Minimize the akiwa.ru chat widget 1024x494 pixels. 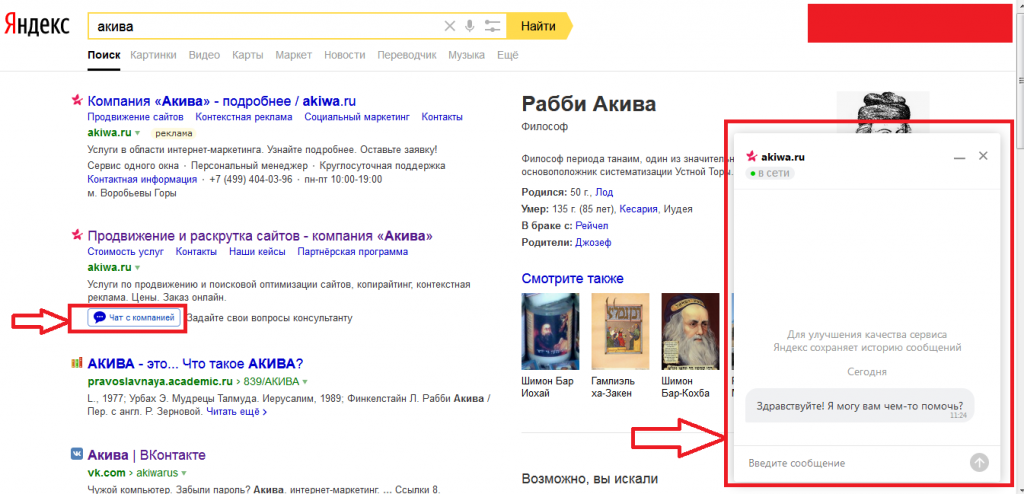[x=959, y=157]
